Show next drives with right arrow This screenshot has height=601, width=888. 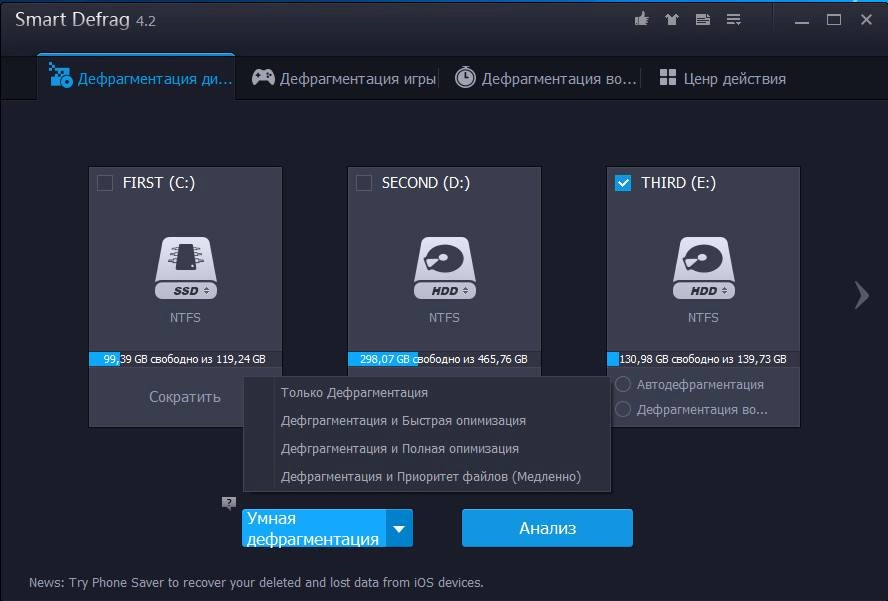[x=861, y=295]
